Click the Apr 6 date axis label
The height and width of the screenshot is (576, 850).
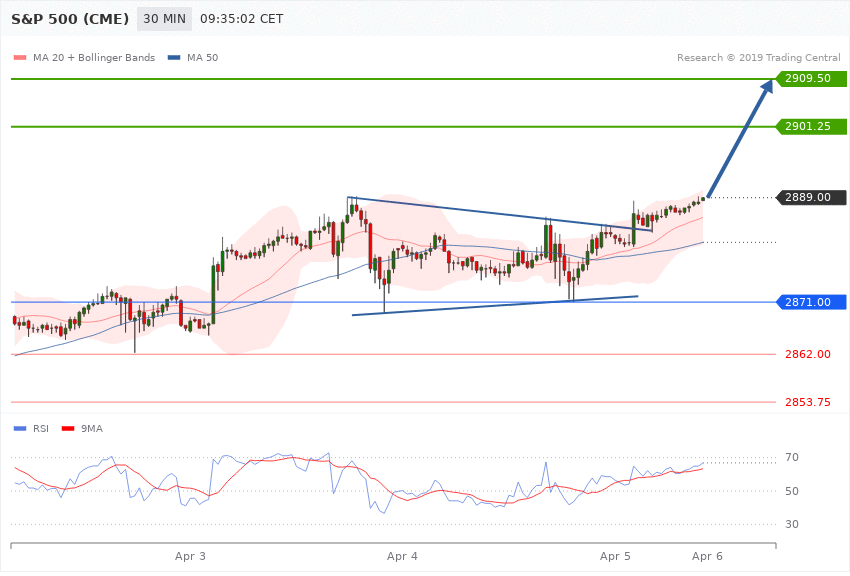707,556
